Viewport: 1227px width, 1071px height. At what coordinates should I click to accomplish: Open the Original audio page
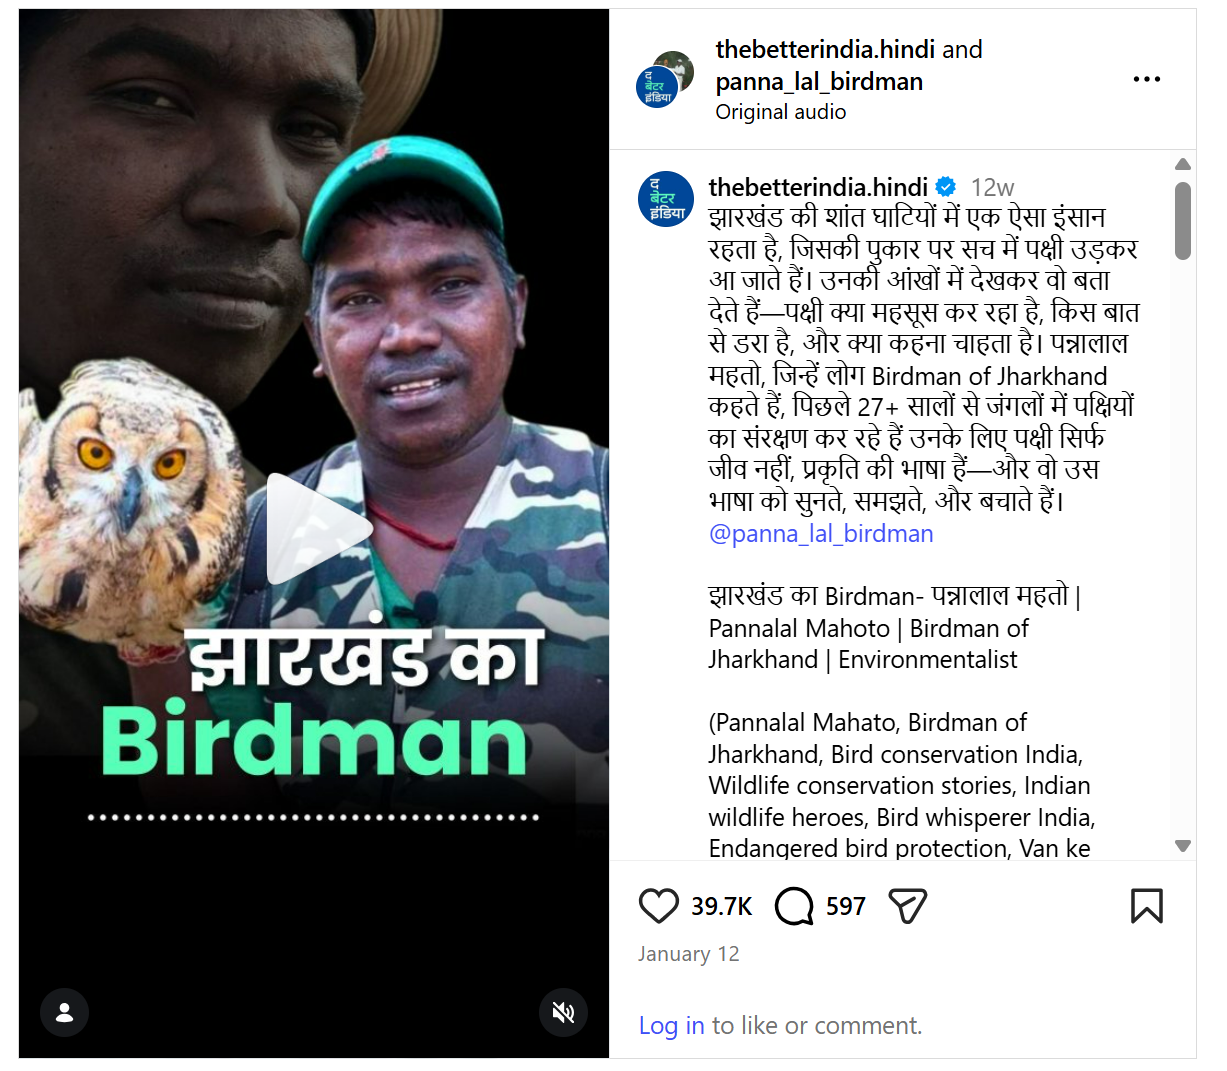point(780,112)
